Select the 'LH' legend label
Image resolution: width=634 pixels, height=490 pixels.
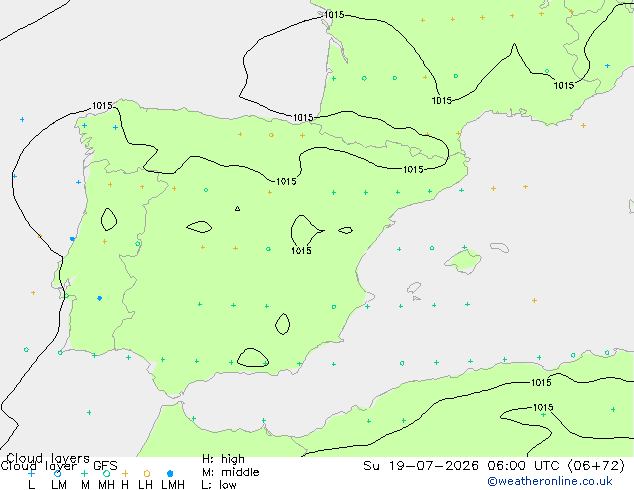coord(145,484)
